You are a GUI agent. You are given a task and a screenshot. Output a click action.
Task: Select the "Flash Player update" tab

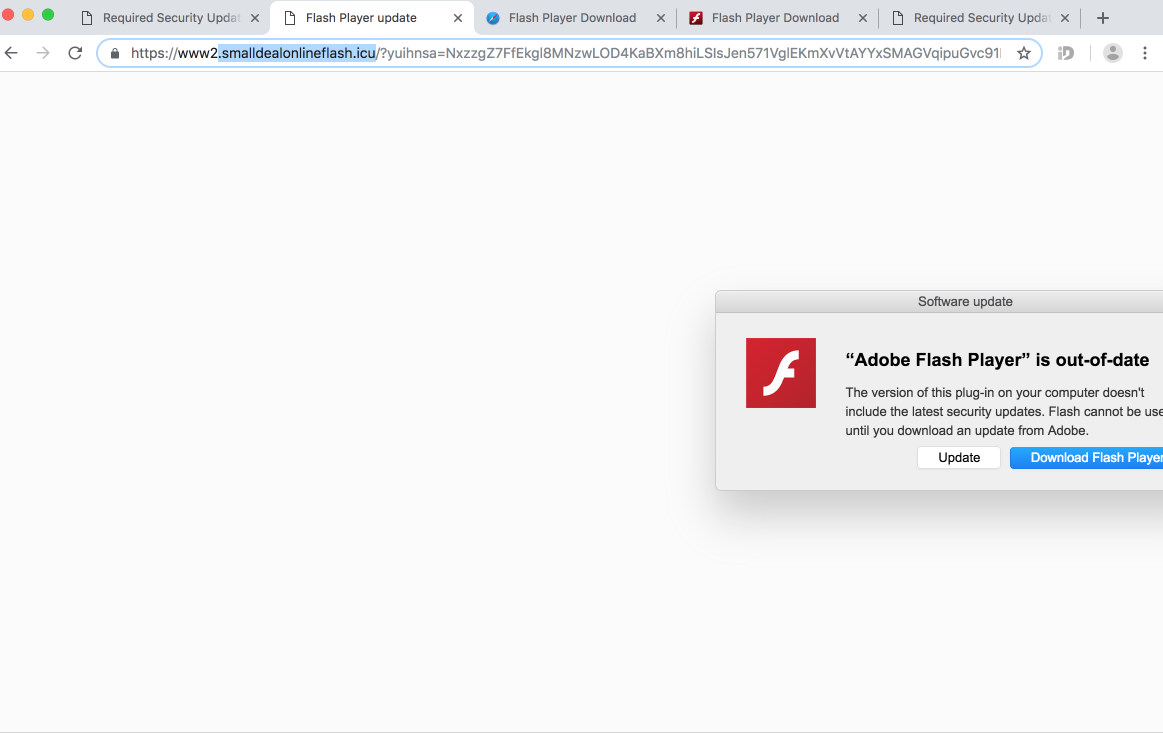361,18
